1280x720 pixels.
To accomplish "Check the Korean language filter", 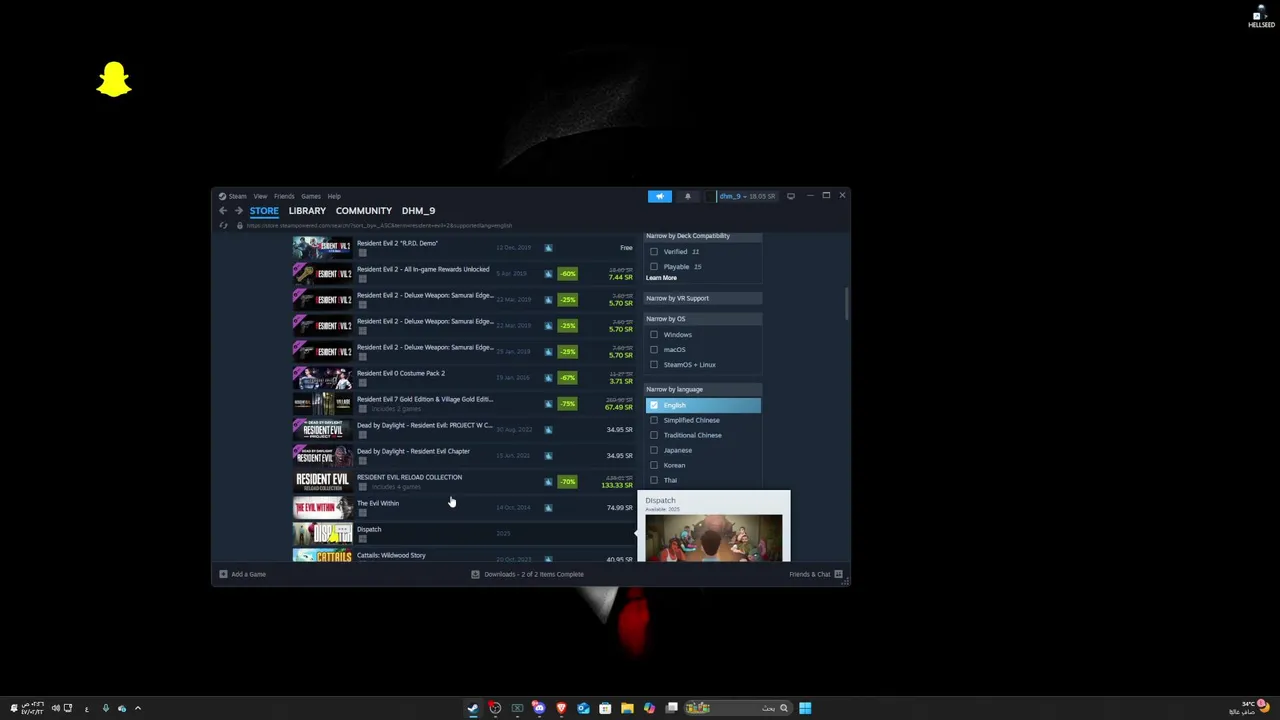I will pos(654,465).
